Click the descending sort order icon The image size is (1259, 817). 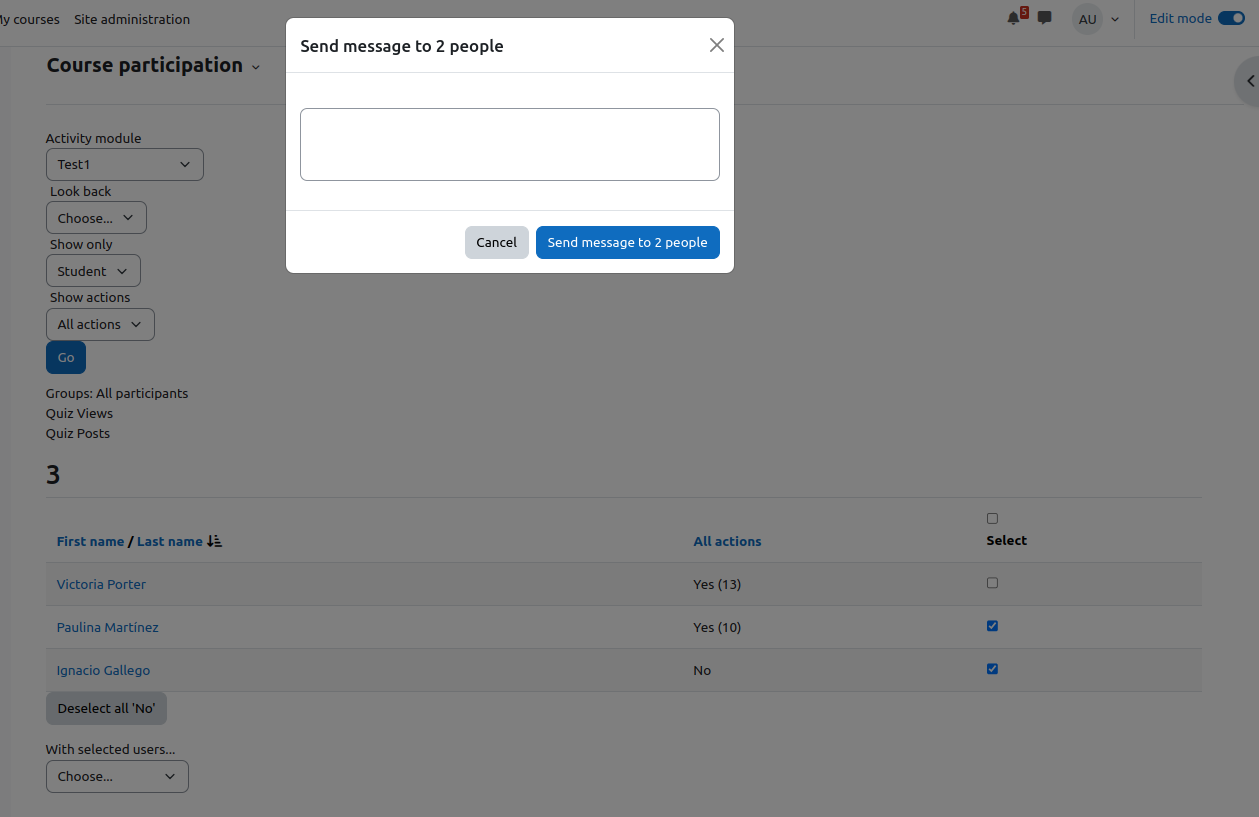pos(214,541)
